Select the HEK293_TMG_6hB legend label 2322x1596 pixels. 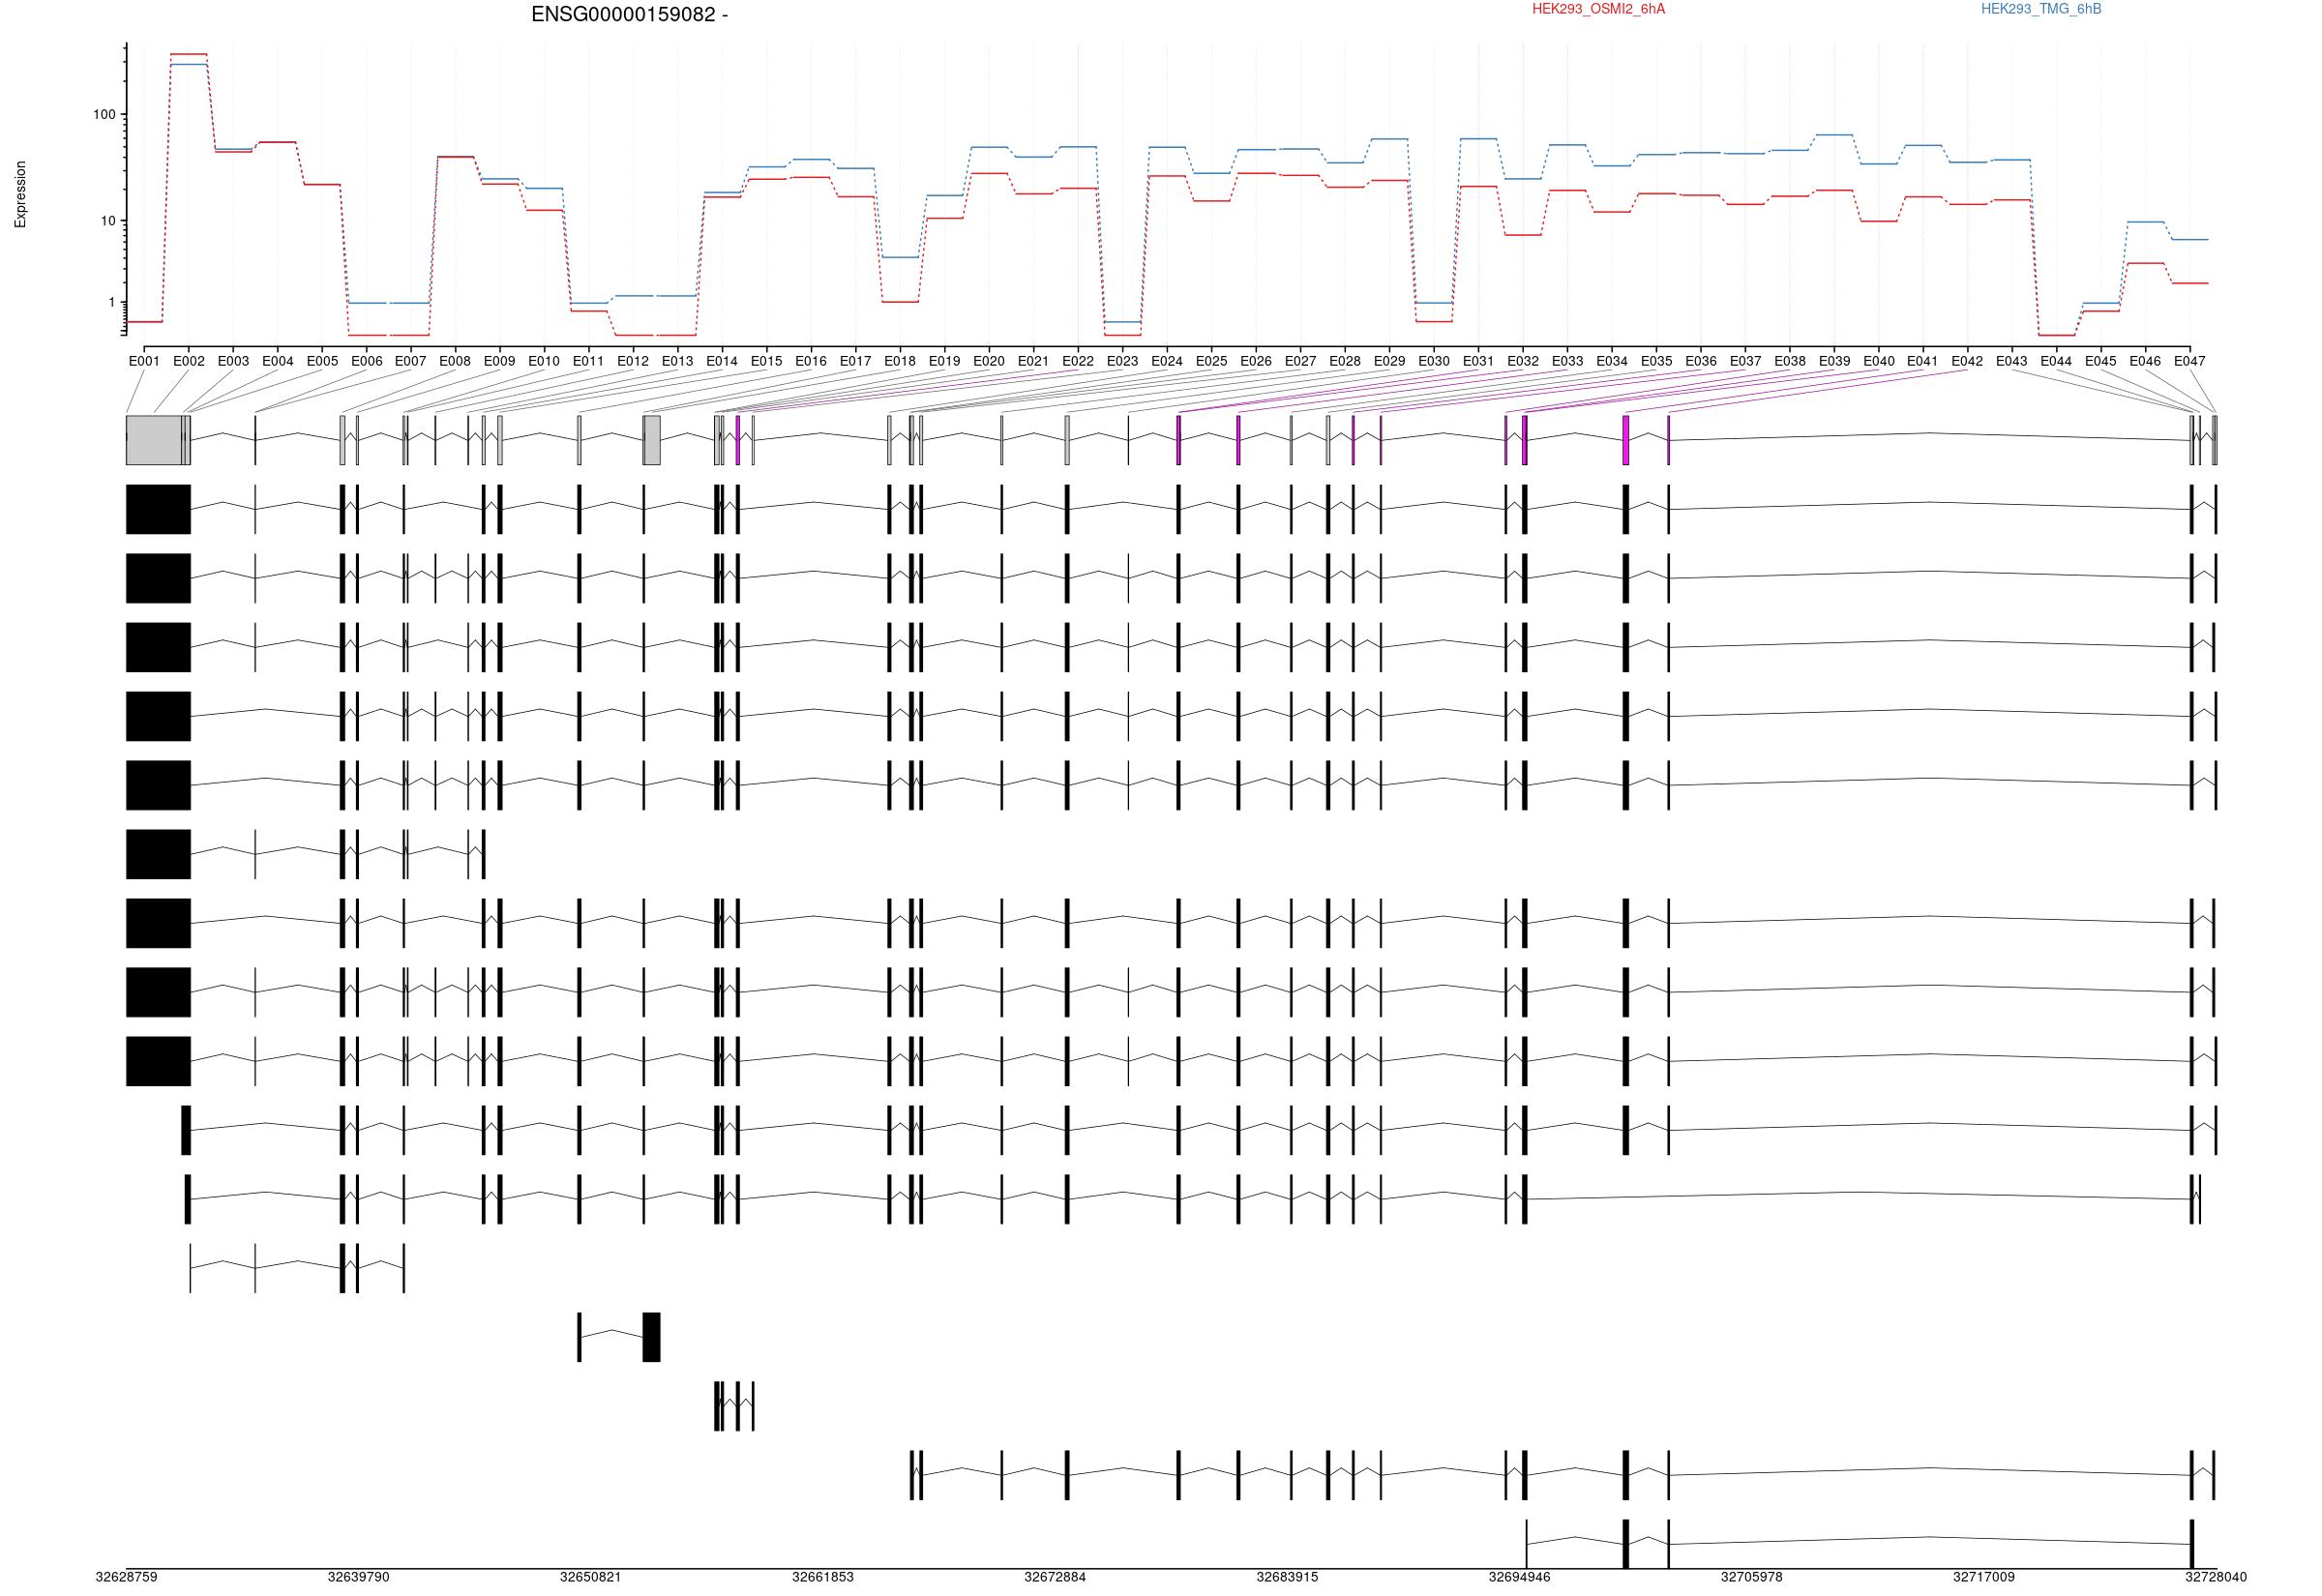(2041, 9)
